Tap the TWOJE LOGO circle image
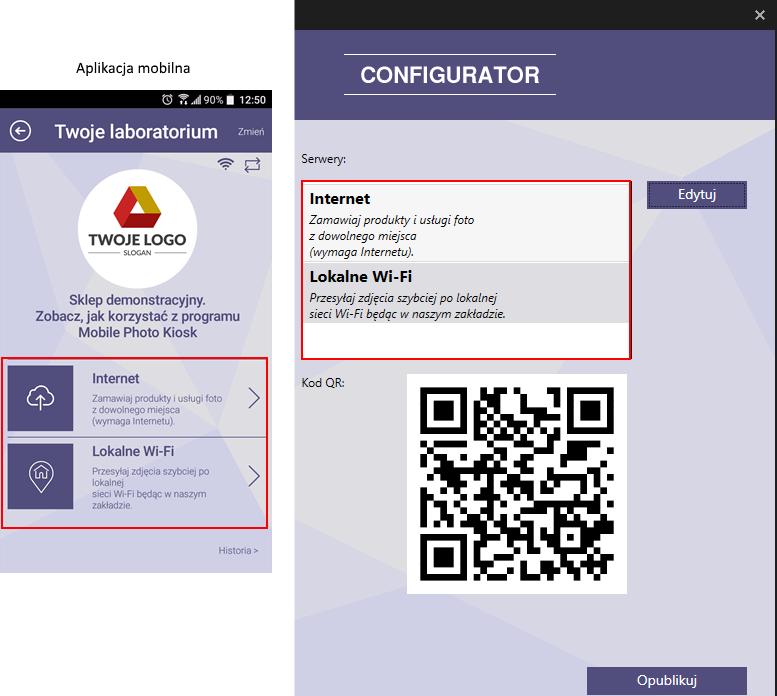 click(138, 228)
